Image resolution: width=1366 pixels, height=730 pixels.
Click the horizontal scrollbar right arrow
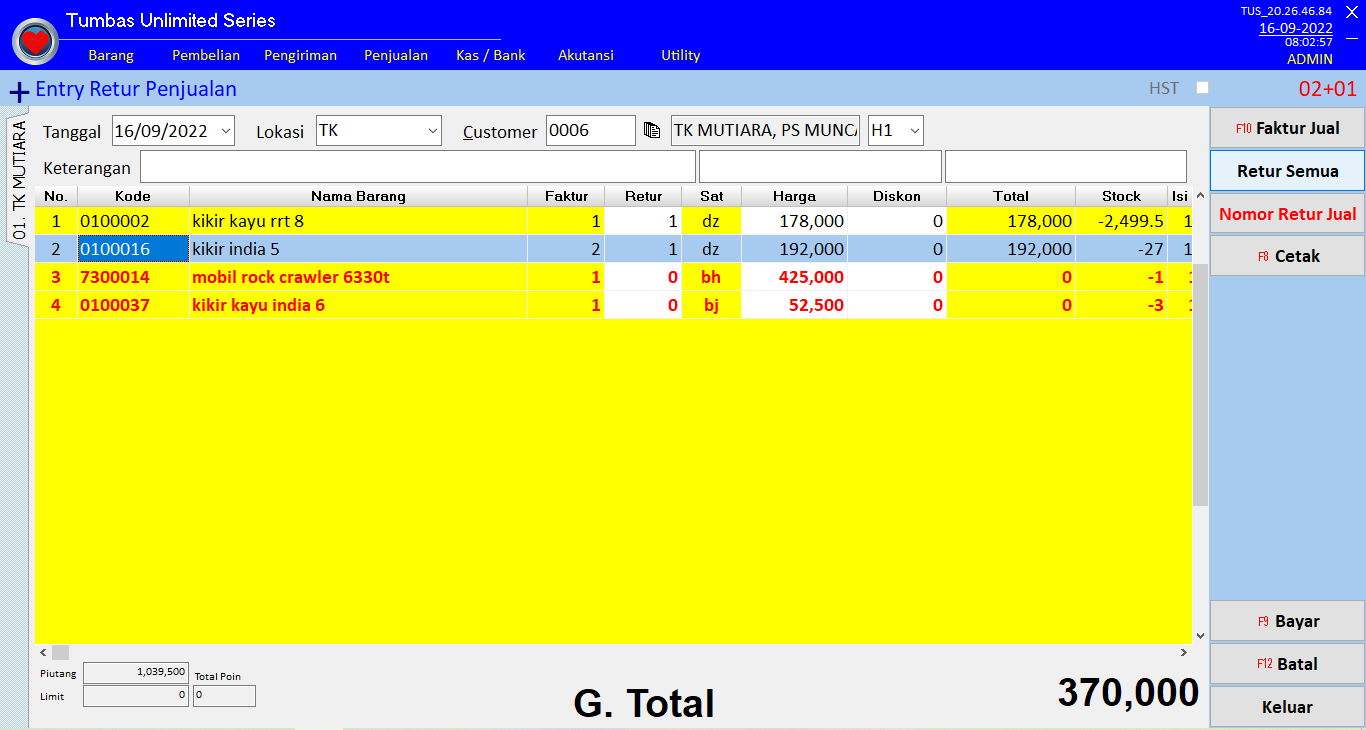tap(1184, 652)
